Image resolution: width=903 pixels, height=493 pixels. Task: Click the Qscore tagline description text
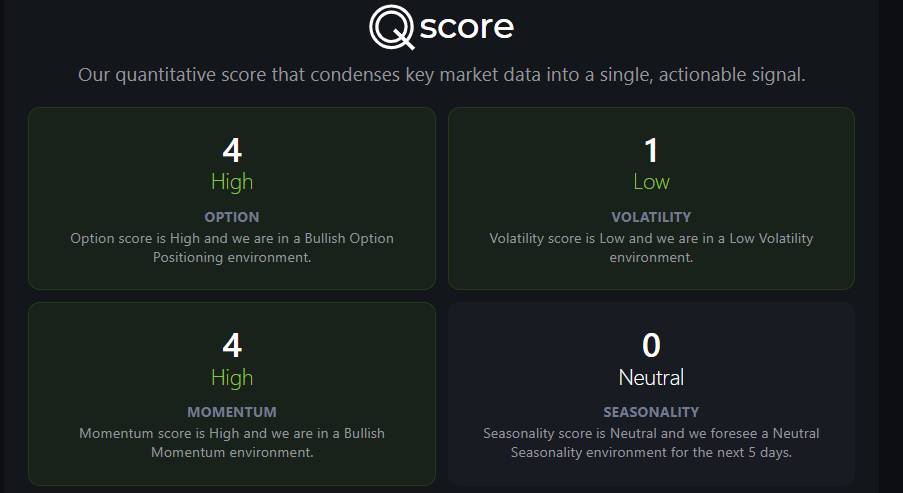pos(442,75)
